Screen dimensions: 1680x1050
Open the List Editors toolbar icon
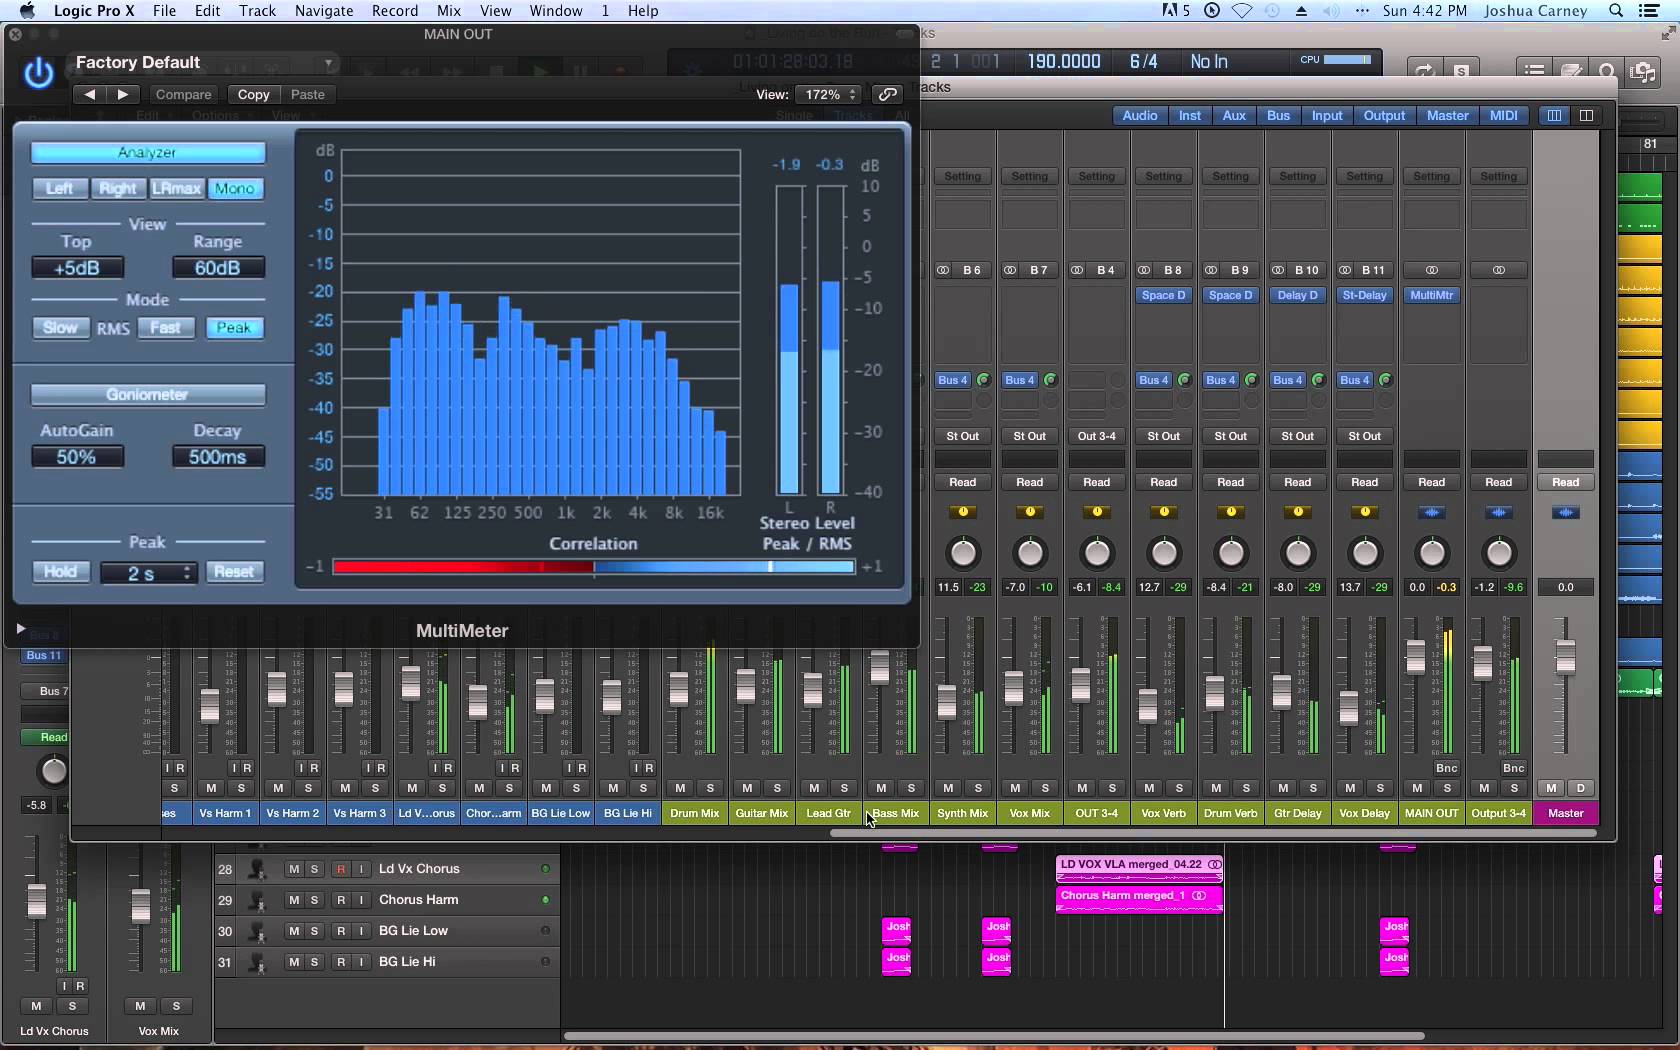pos(1533,70)
